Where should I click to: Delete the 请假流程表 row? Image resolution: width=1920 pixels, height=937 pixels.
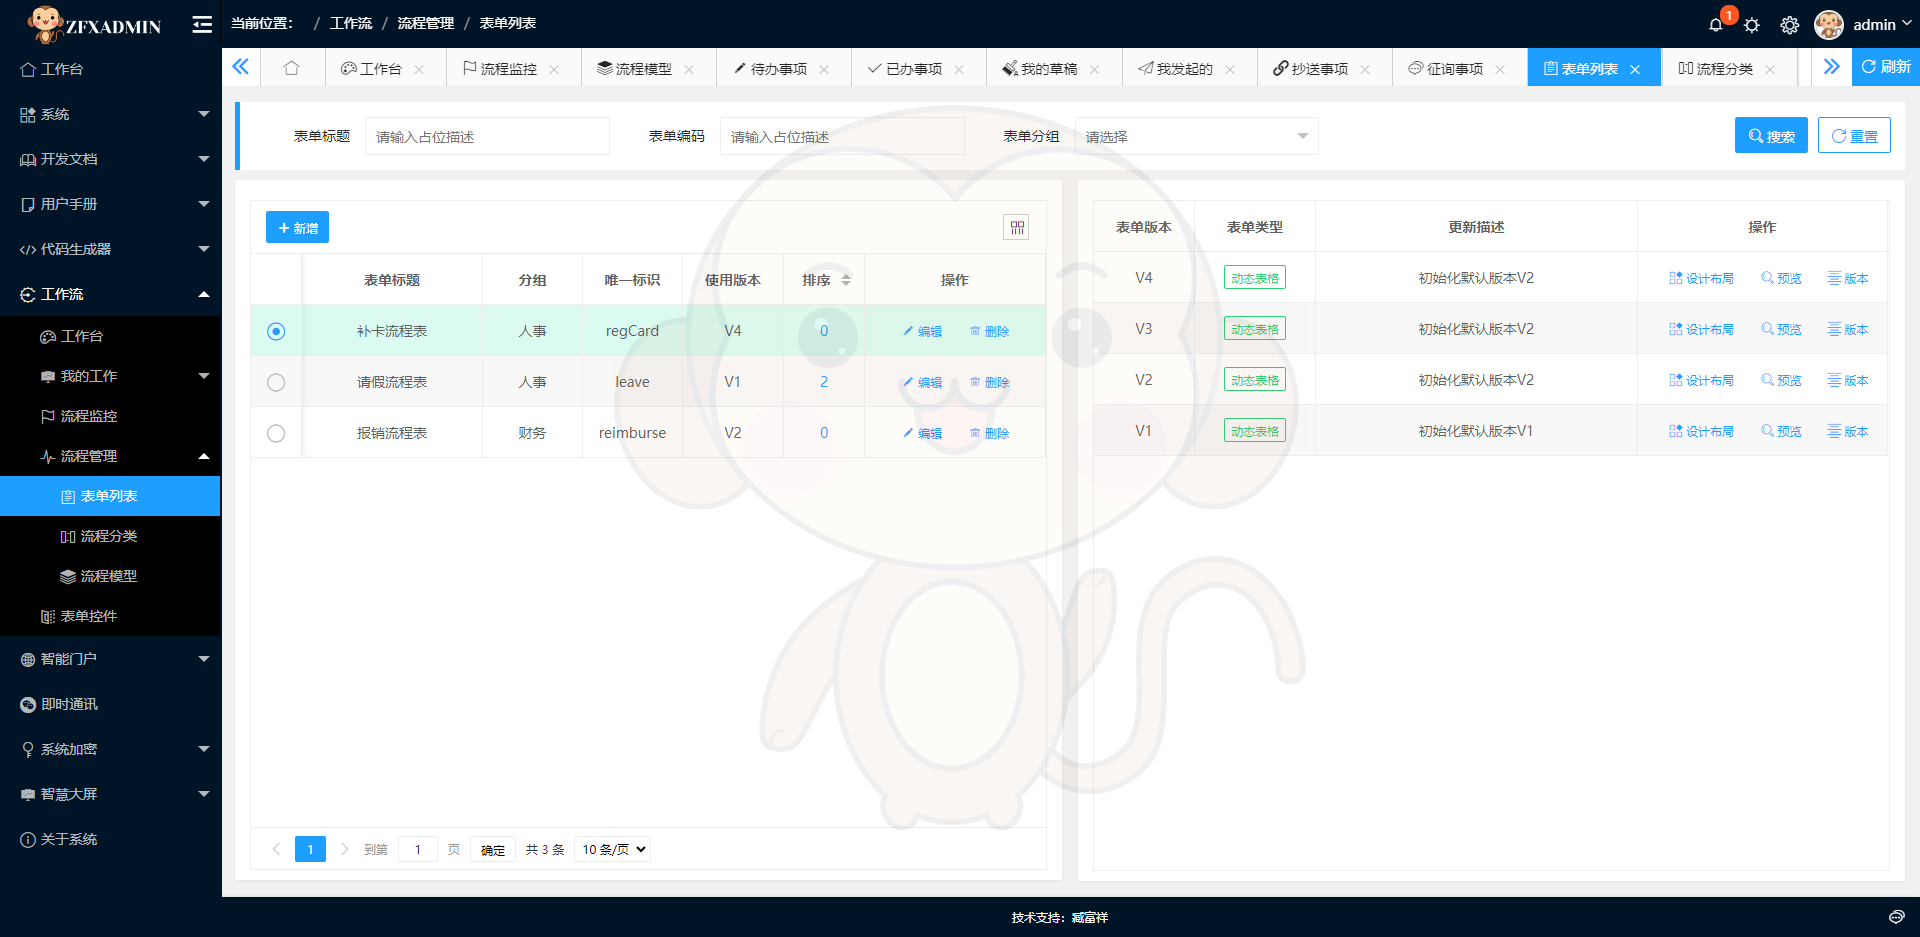click(x=989, y=382)
